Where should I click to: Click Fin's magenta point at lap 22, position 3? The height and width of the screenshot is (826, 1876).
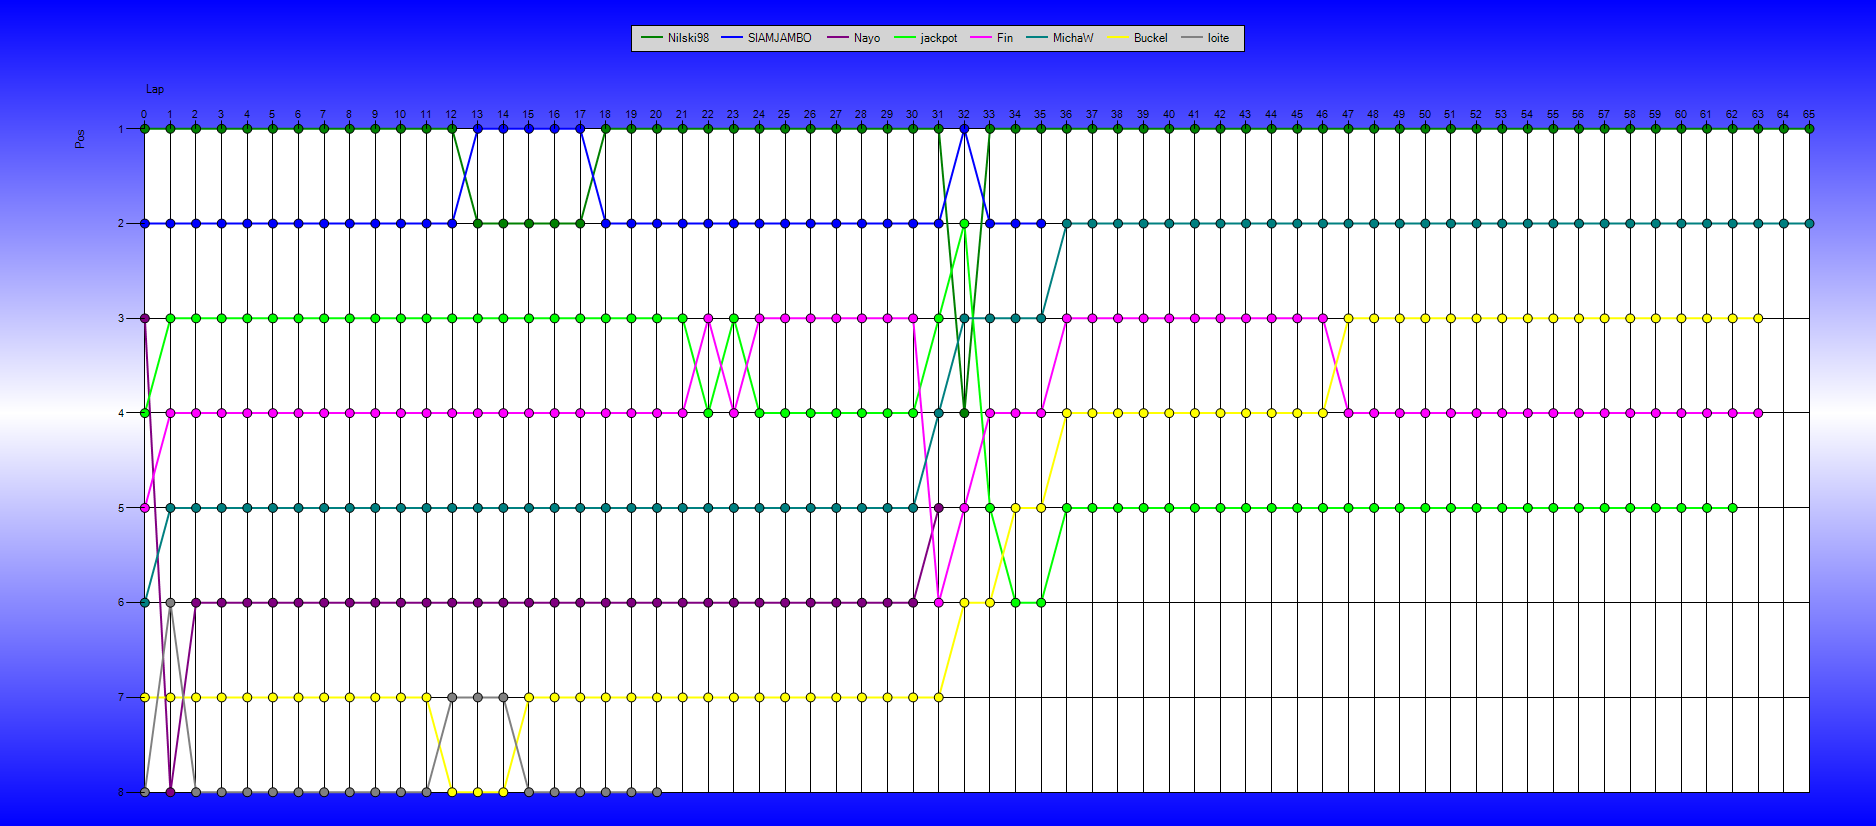[x=708, y=318]
